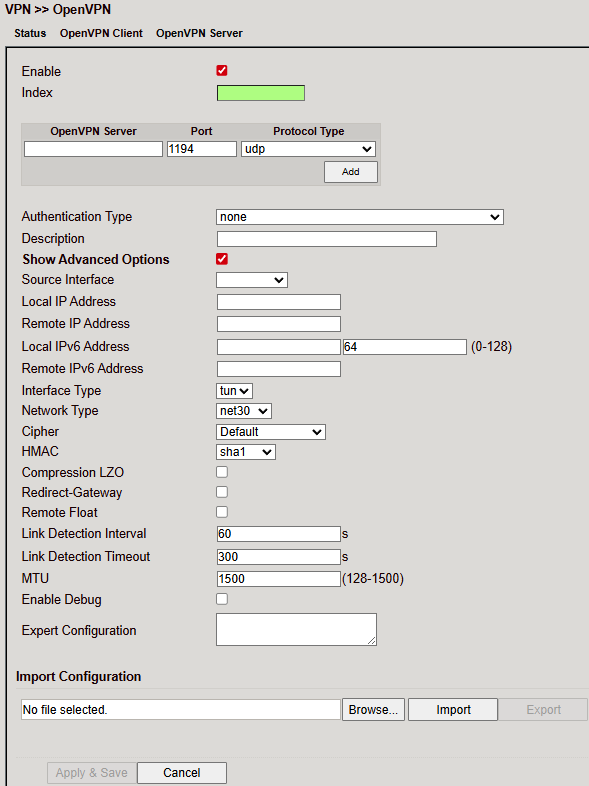Click the Port field showing 1194
Screen dimensions: 589x786
(202, 149)
